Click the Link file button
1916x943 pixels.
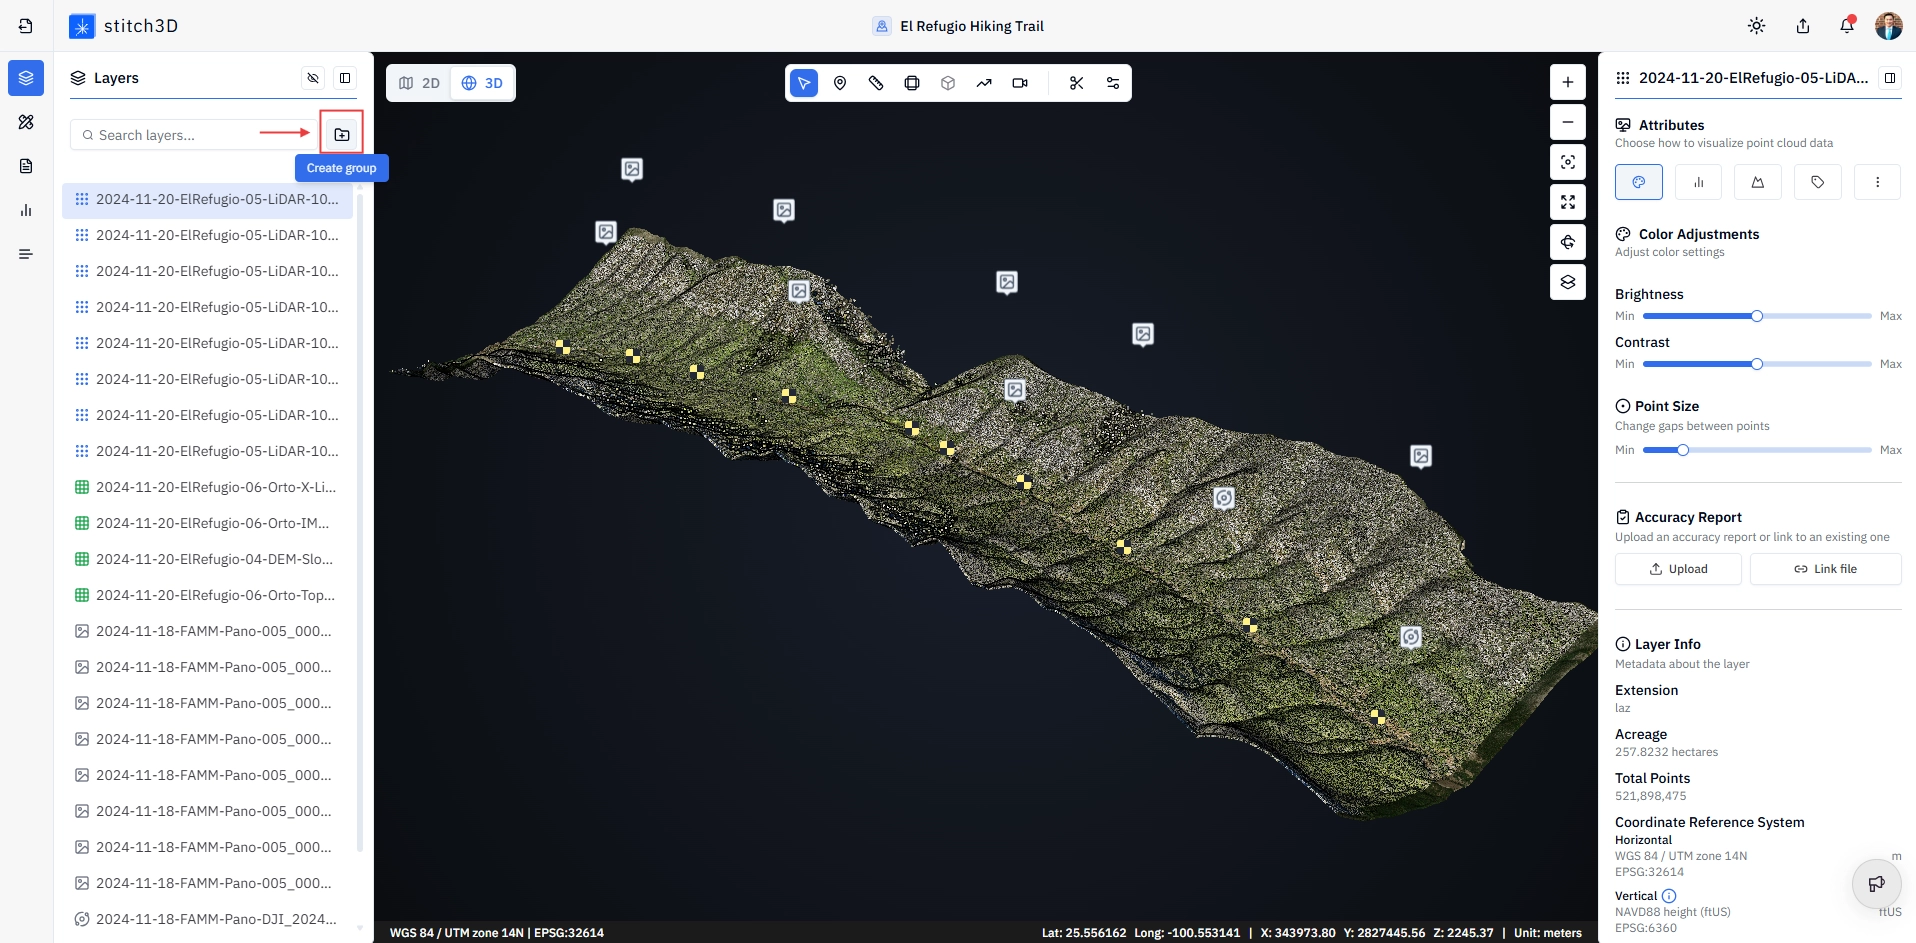click(1825, 569)
